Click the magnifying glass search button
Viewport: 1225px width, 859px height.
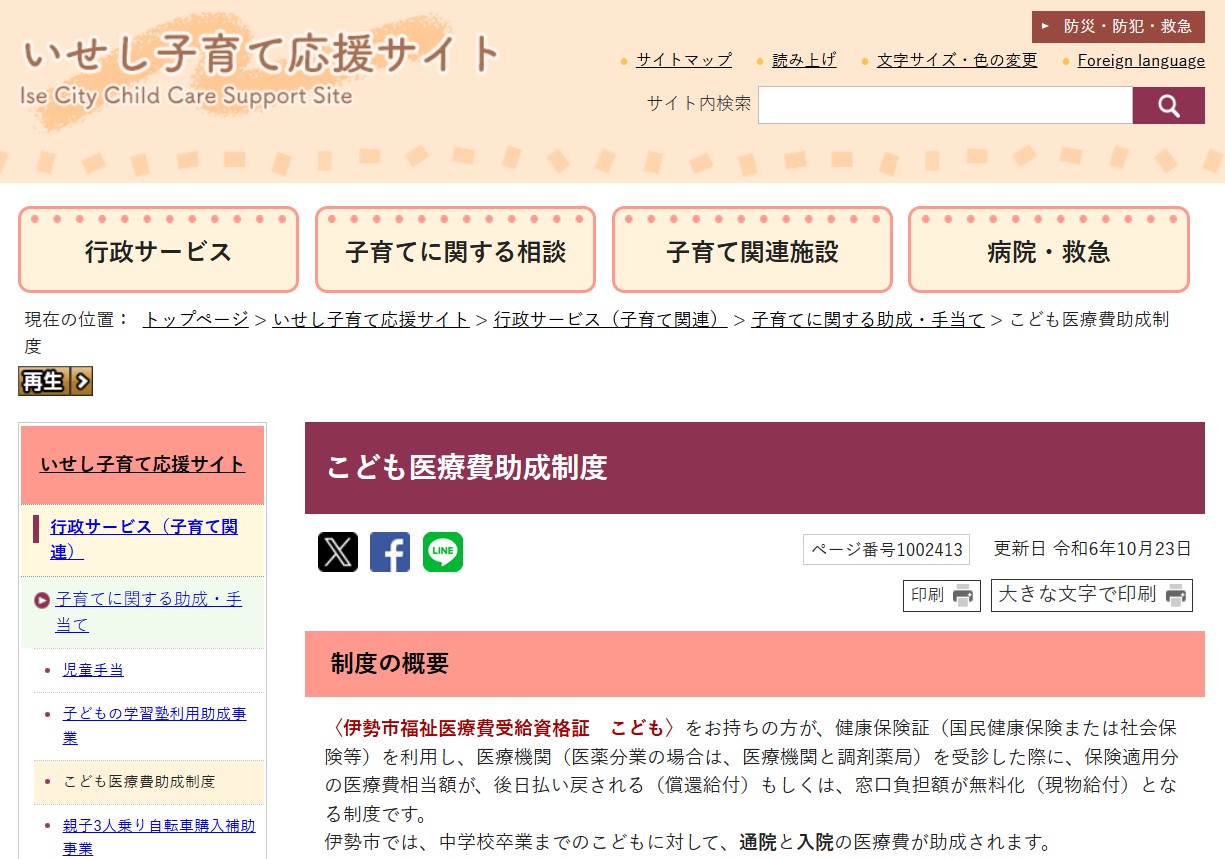tap(1168, 105)
